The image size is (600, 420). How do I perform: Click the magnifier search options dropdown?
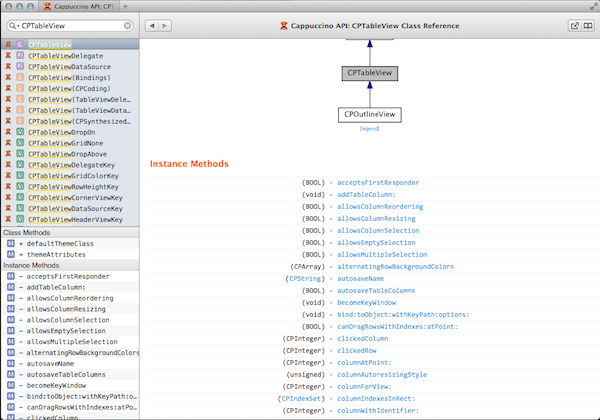pyautogui.click(x=14, y=26)
